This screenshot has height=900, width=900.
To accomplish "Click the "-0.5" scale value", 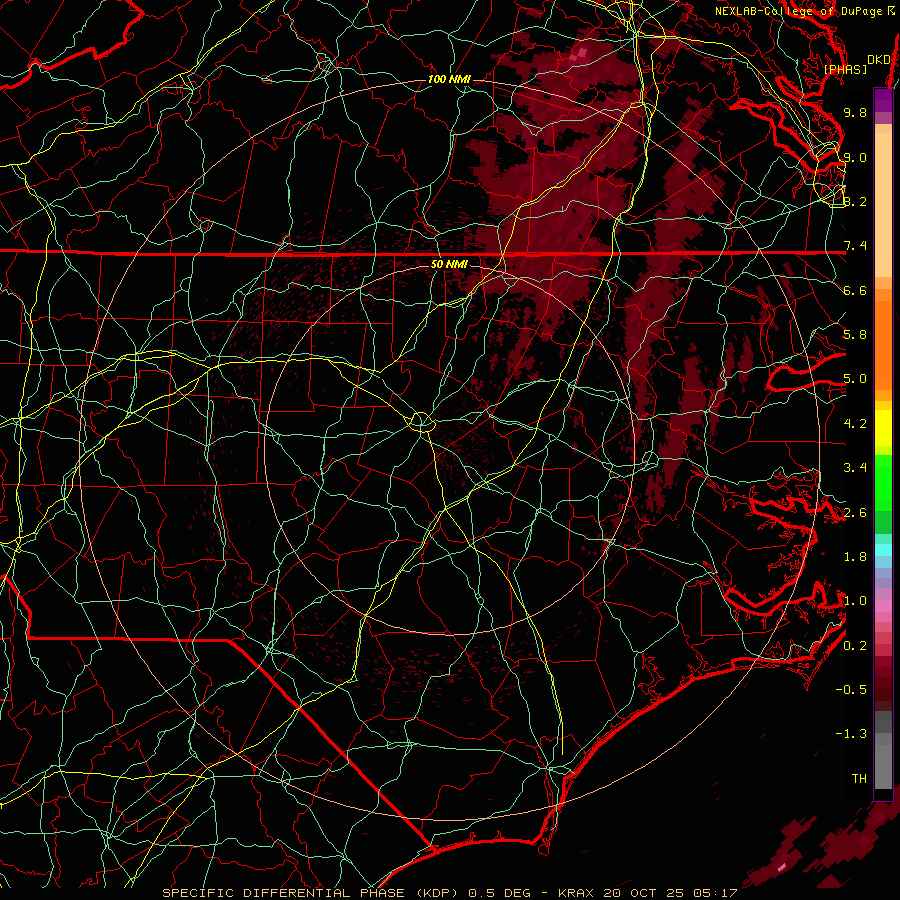I will [851, 690].
